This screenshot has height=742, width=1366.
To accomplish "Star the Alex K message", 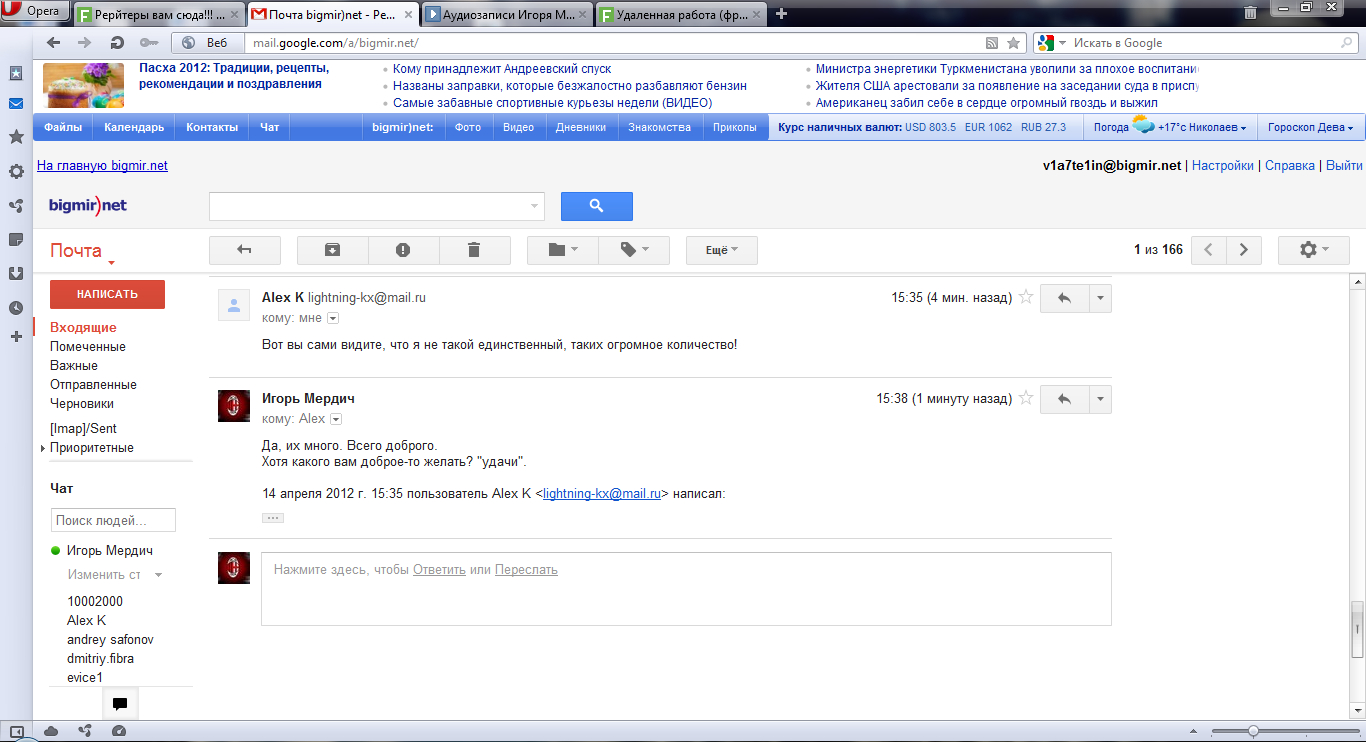I will (x=1025, y=298).
